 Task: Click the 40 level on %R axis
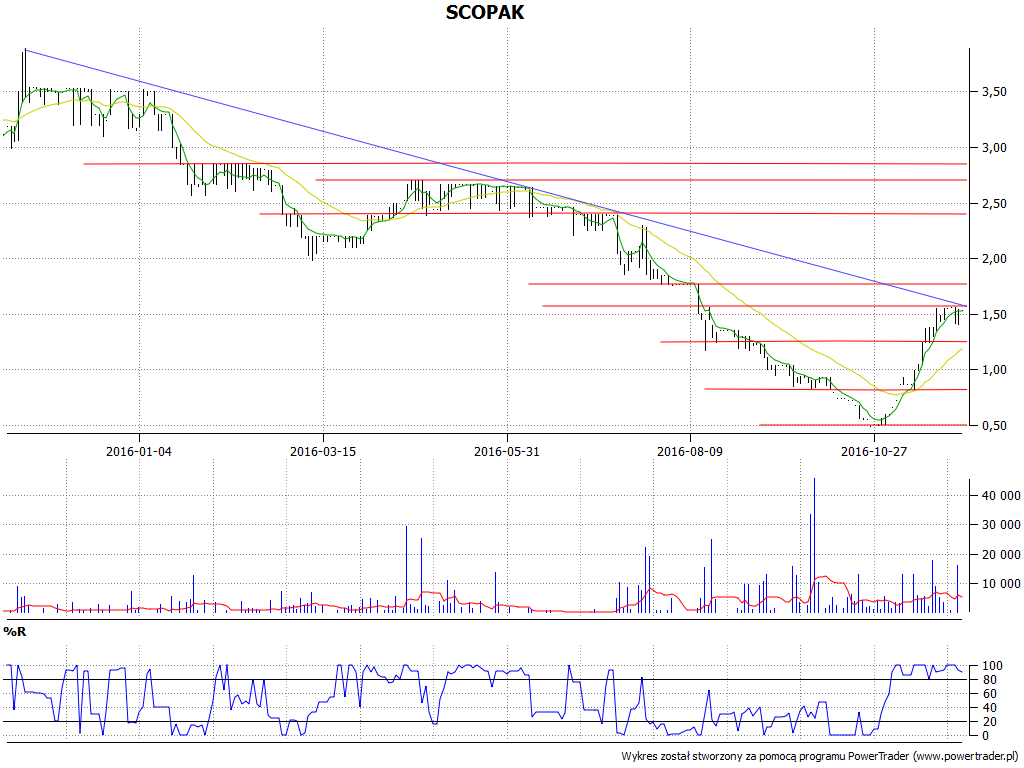[x=988, y=708]
